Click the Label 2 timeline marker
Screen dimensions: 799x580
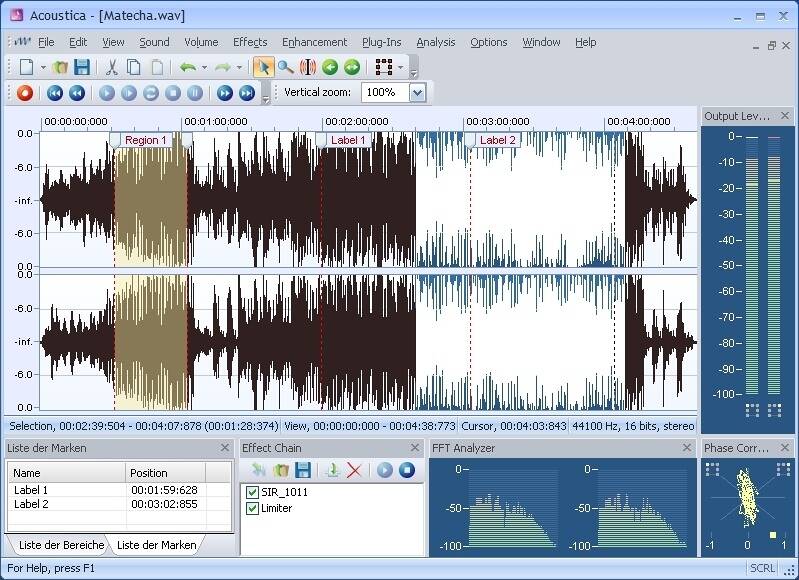point(497,140)
